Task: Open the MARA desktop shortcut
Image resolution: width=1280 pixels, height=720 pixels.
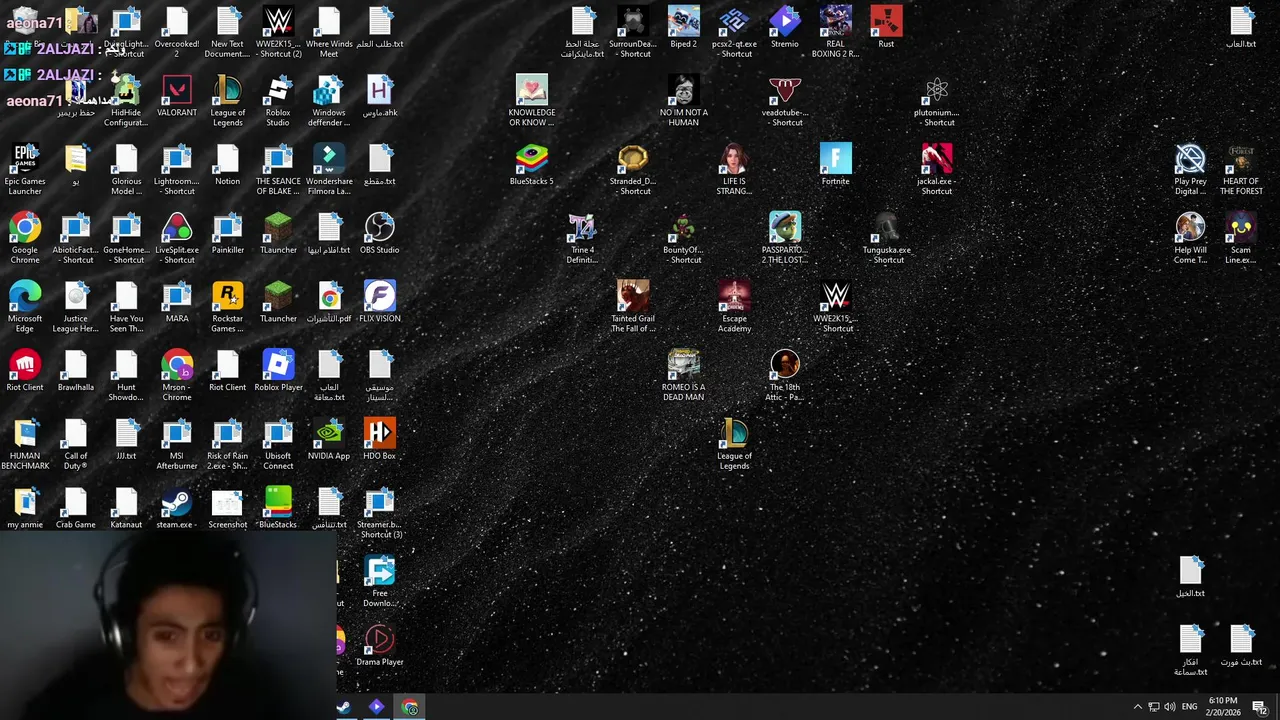Action: coord(177,301)
